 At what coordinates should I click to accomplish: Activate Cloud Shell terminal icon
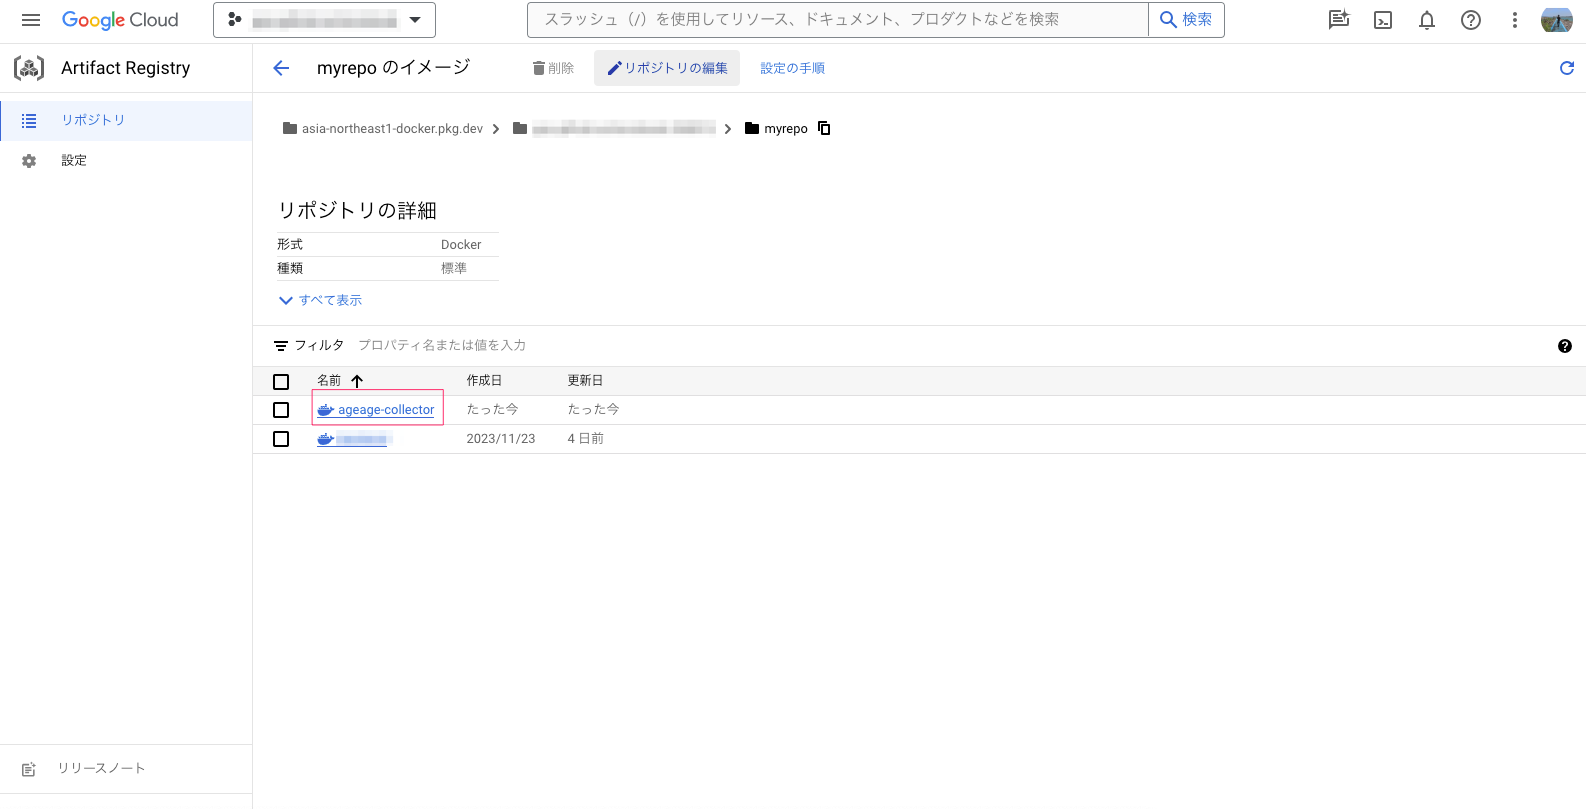point(1383,20)
